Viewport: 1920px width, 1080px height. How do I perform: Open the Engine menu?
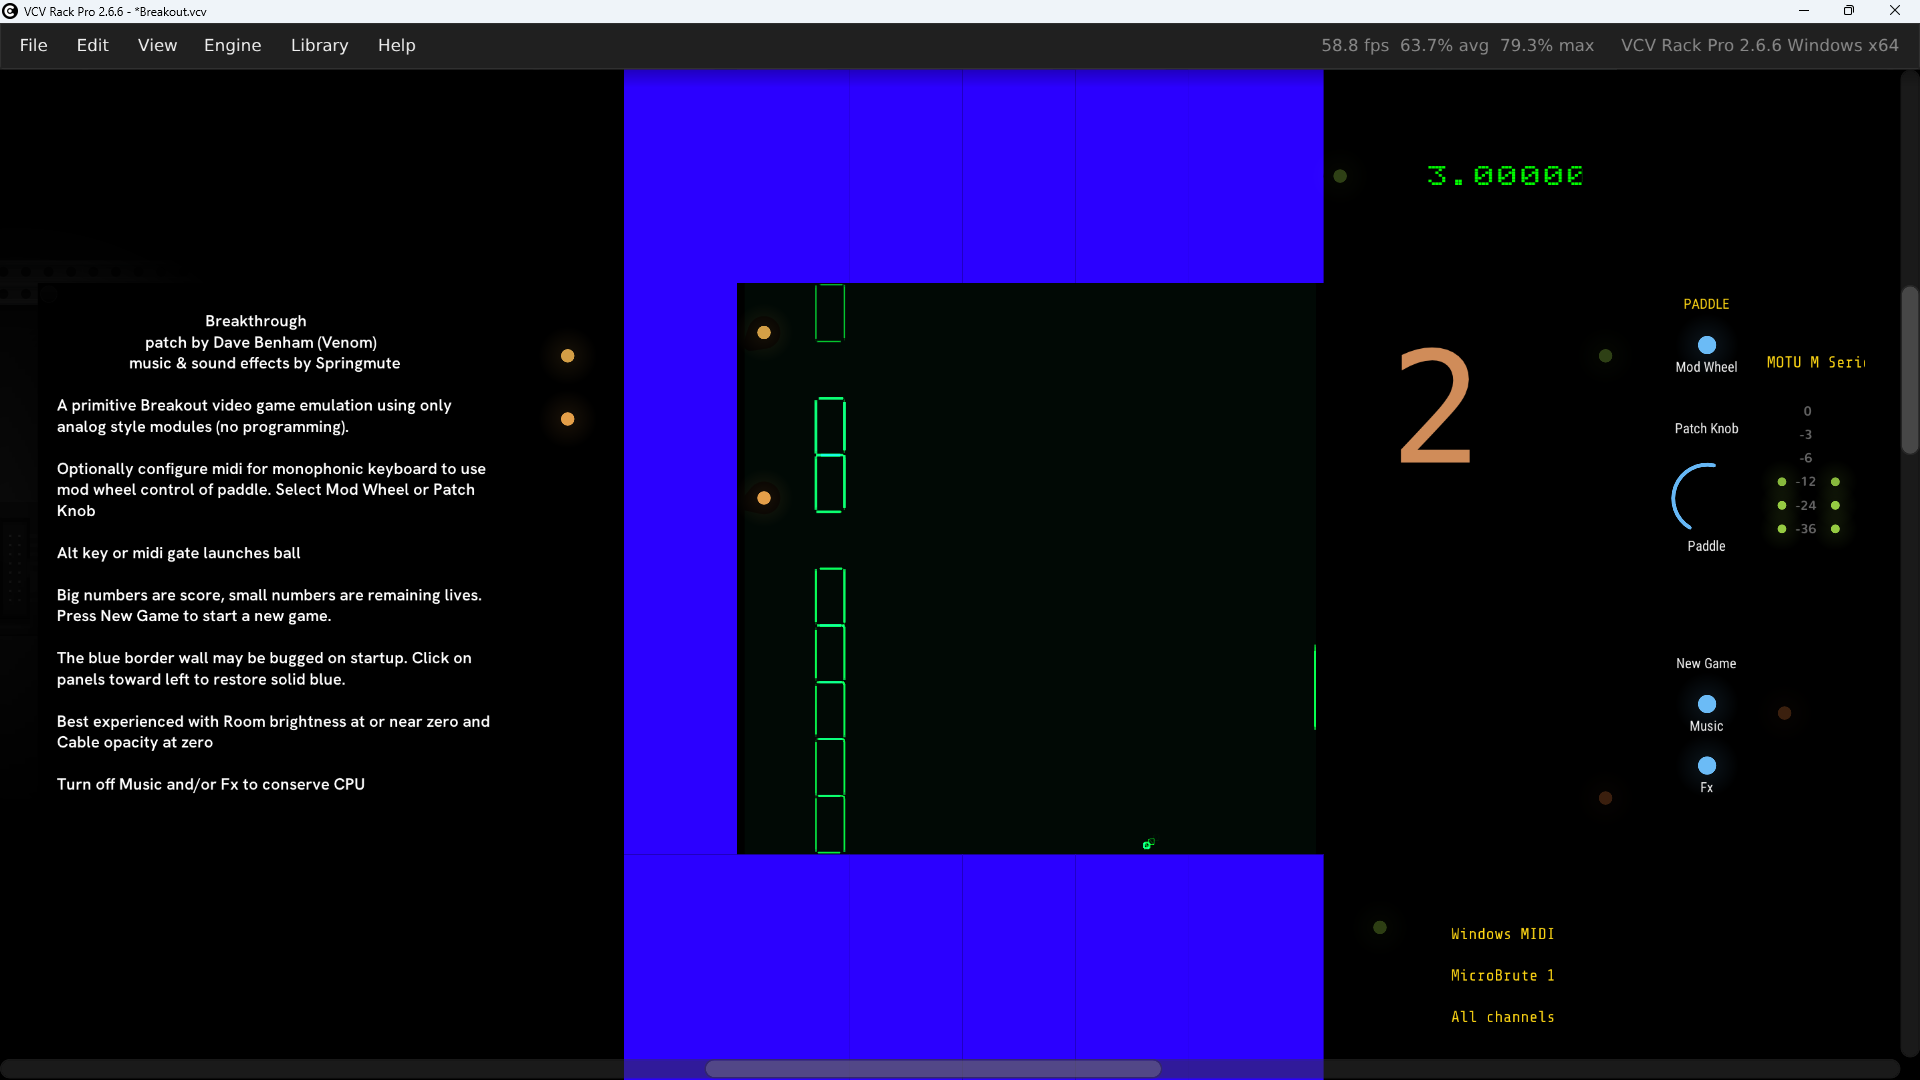click(x=232, y=45)
